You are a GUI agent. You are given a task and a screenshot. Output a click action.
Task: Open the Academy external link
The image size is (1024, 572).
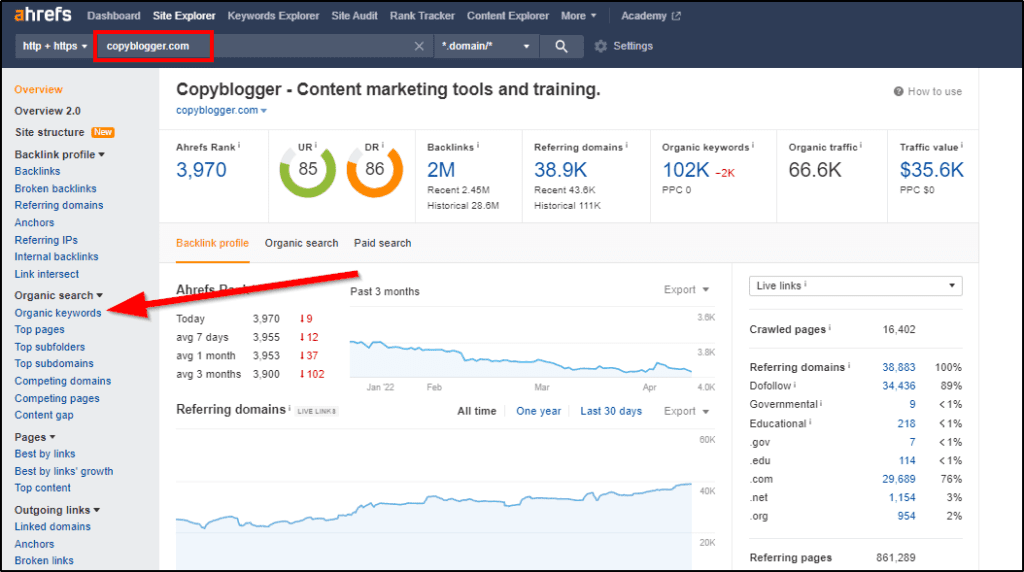(x=650, y=16)
